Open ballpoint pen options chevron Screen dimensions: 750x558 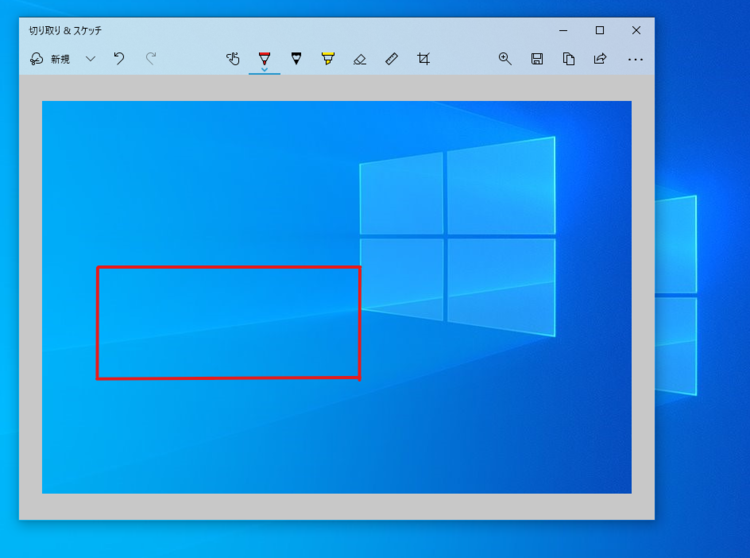tap(265, 69)
